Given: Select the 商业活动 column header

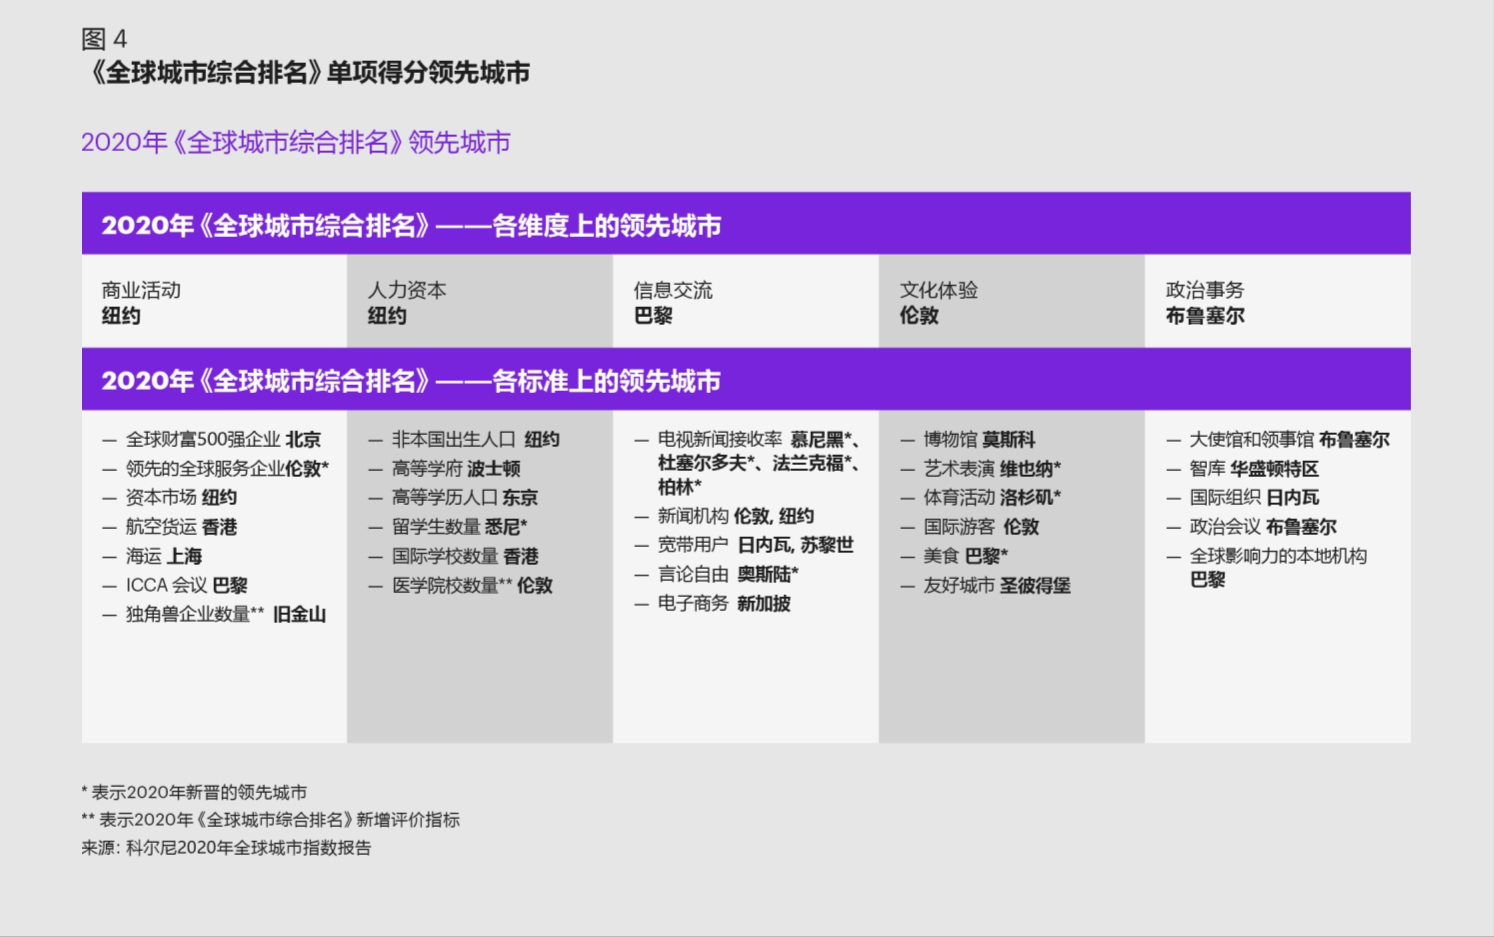Looking at the screenshot, I should click(143, 290).
